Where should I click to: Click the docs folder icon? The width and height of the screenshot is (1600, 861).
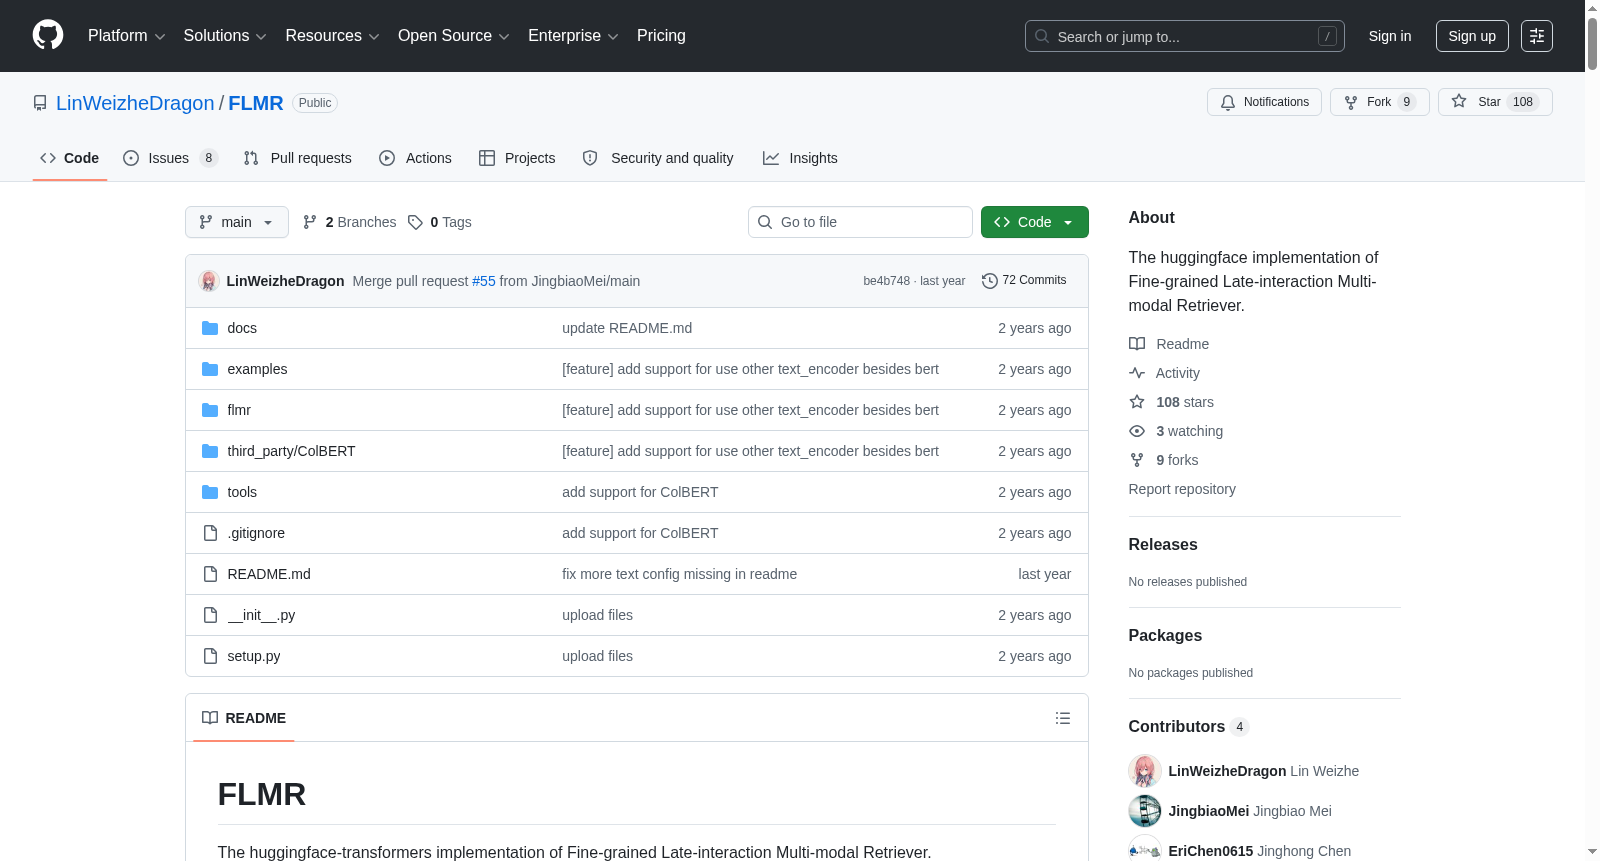coord(210,328)
